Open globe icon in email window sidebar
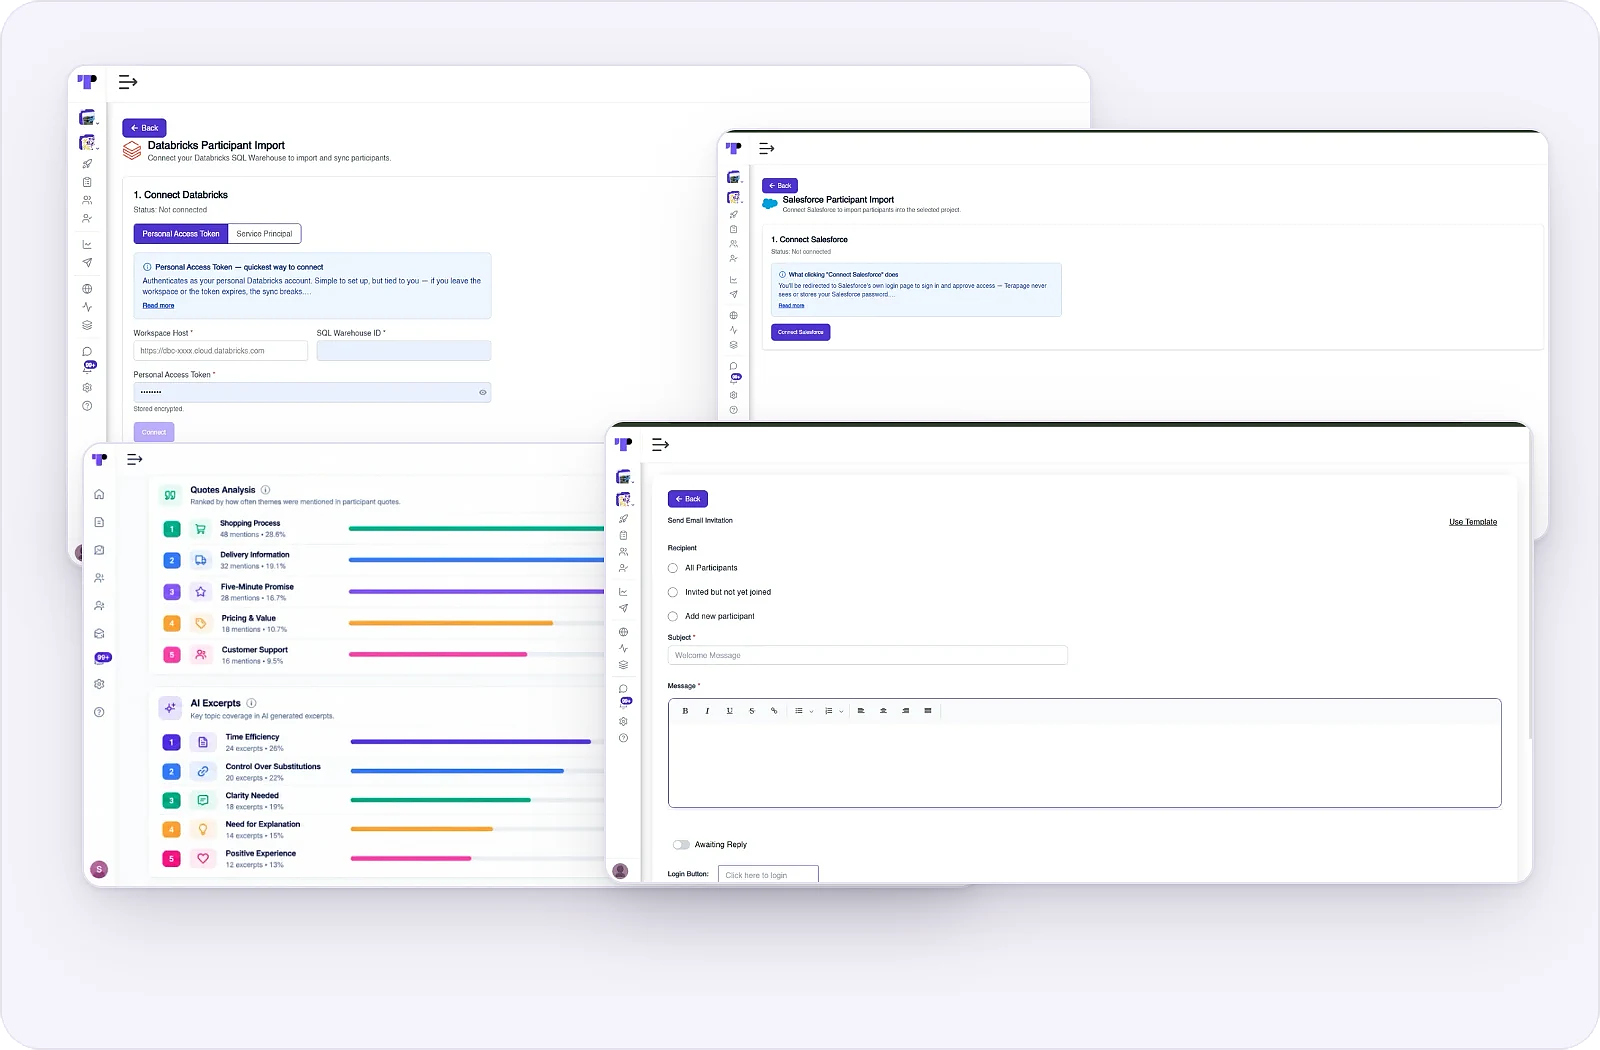The width and height of the screenshot is (1600, 1050). 623,632
